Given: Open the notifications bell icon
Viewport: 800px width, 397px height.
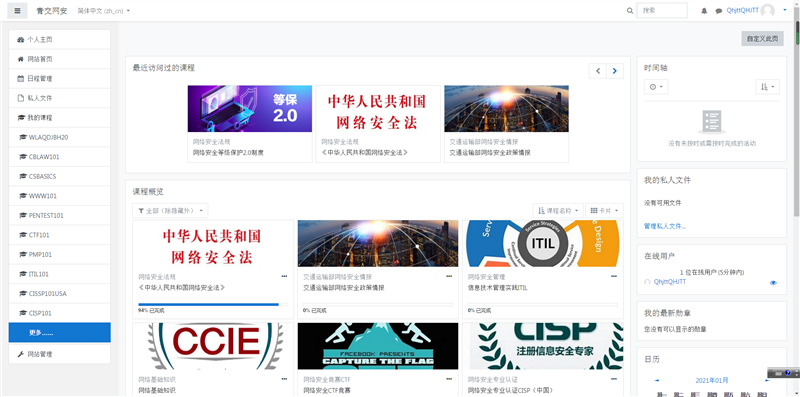Looking at the screenshot, I should coord(705,11).
